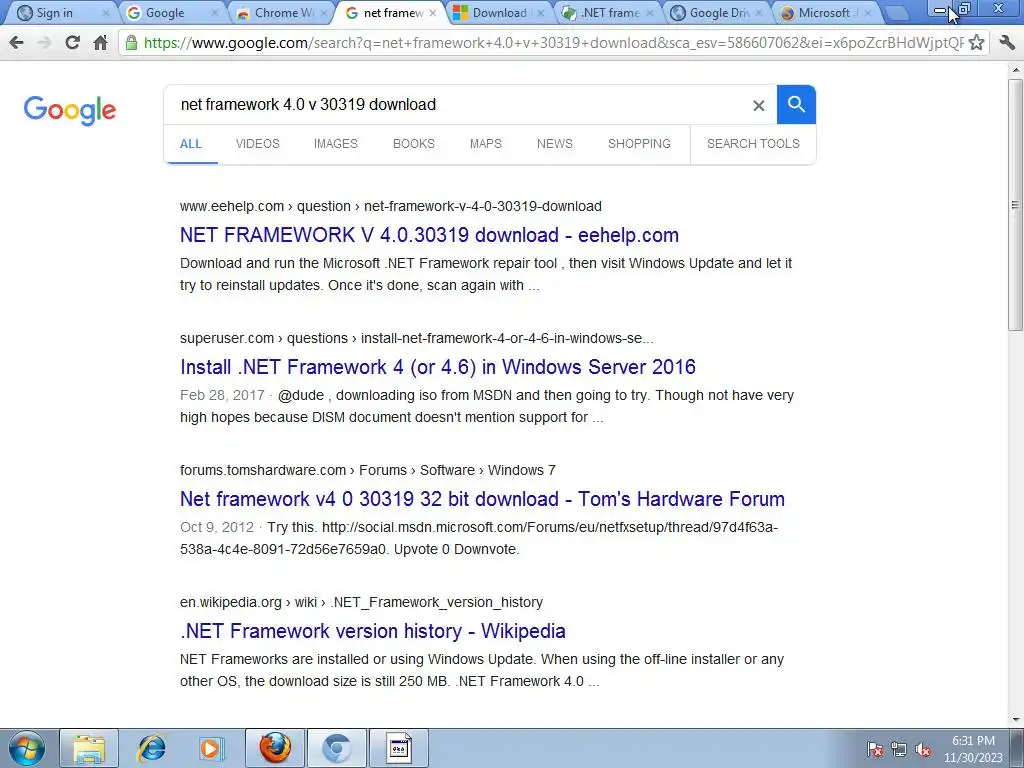Close the Chrome Web Store tab

[x=323, y=13]
